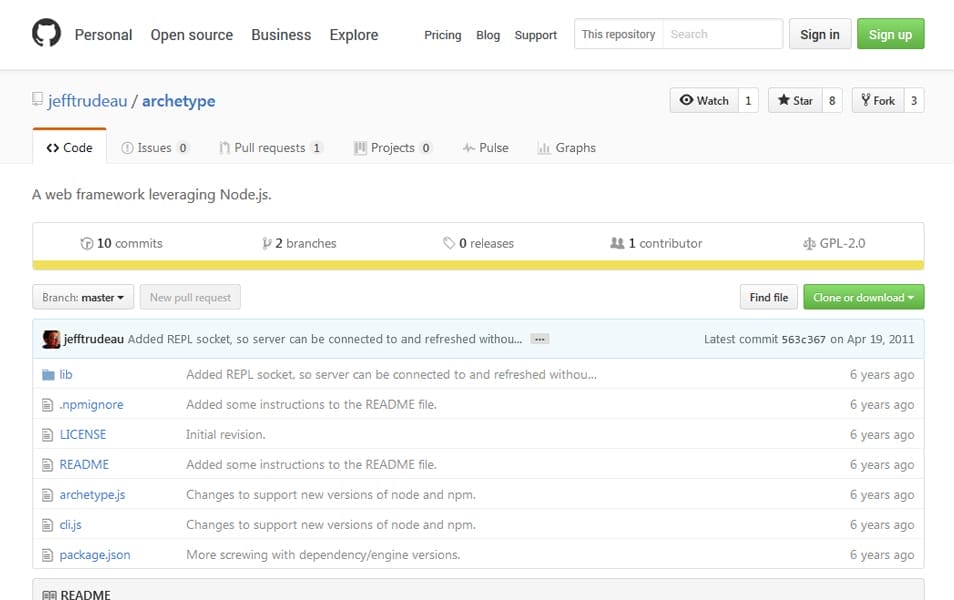Click the yellow language color bar

pos(478,265)
